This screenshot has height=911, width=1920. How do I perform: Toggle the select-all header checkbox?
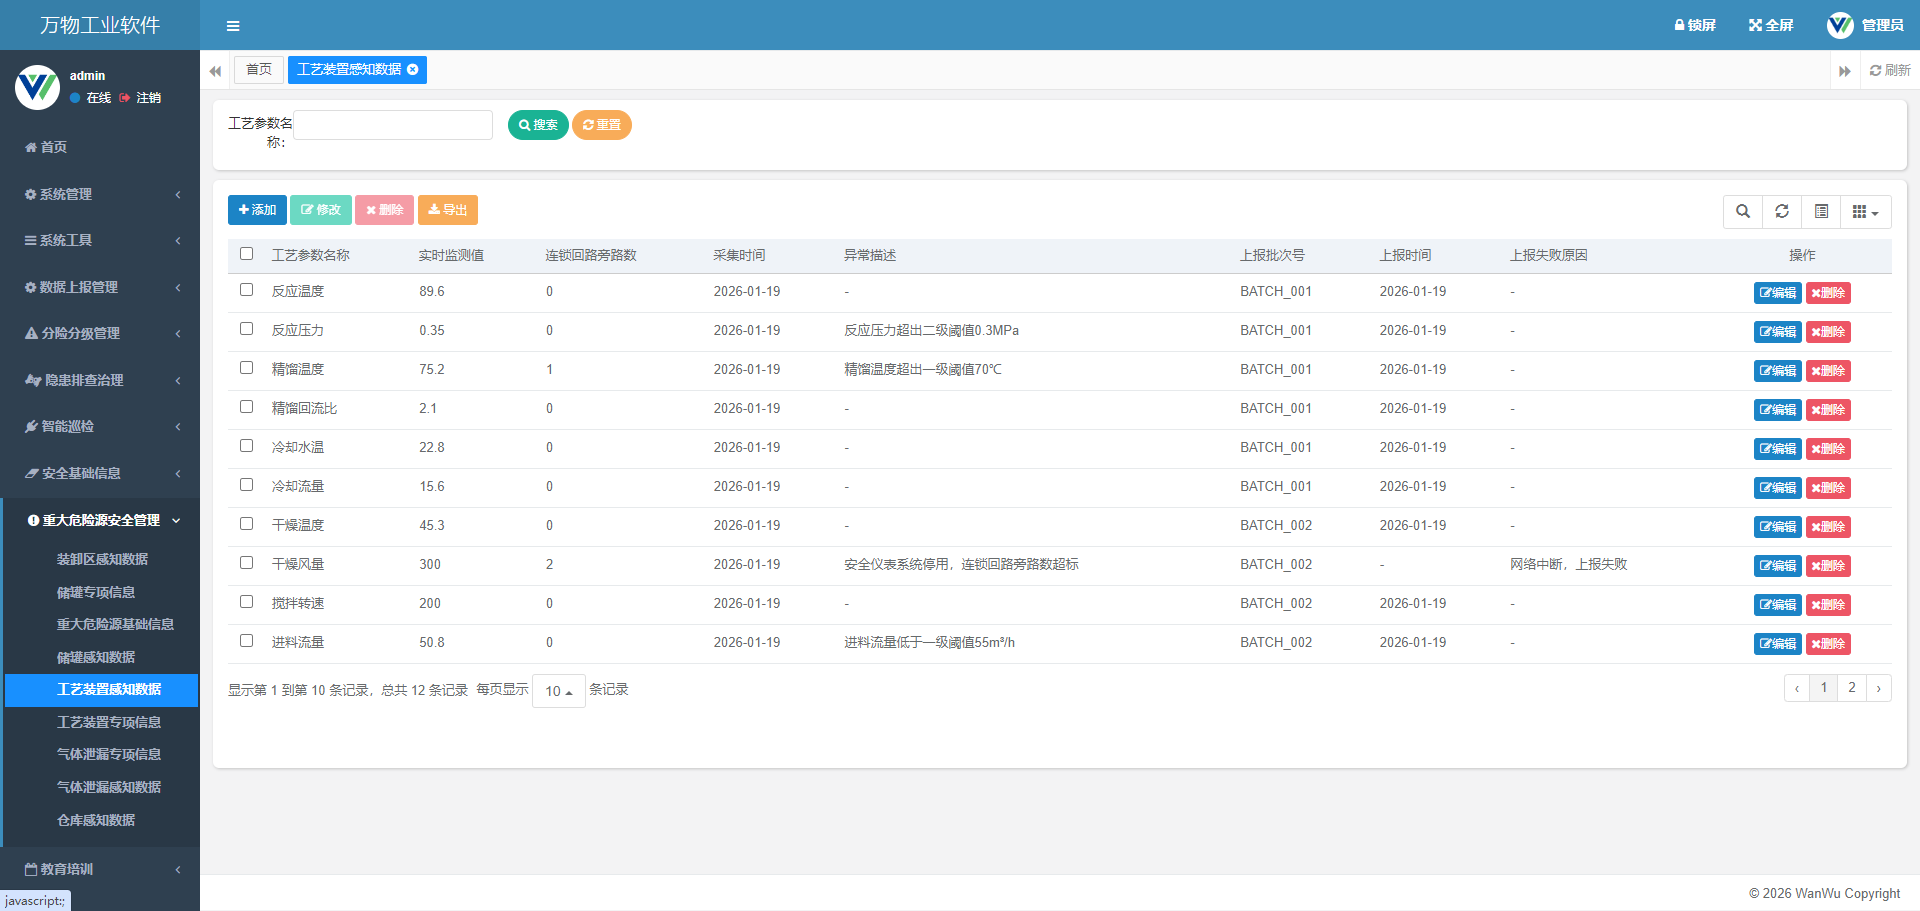point(247,254)
